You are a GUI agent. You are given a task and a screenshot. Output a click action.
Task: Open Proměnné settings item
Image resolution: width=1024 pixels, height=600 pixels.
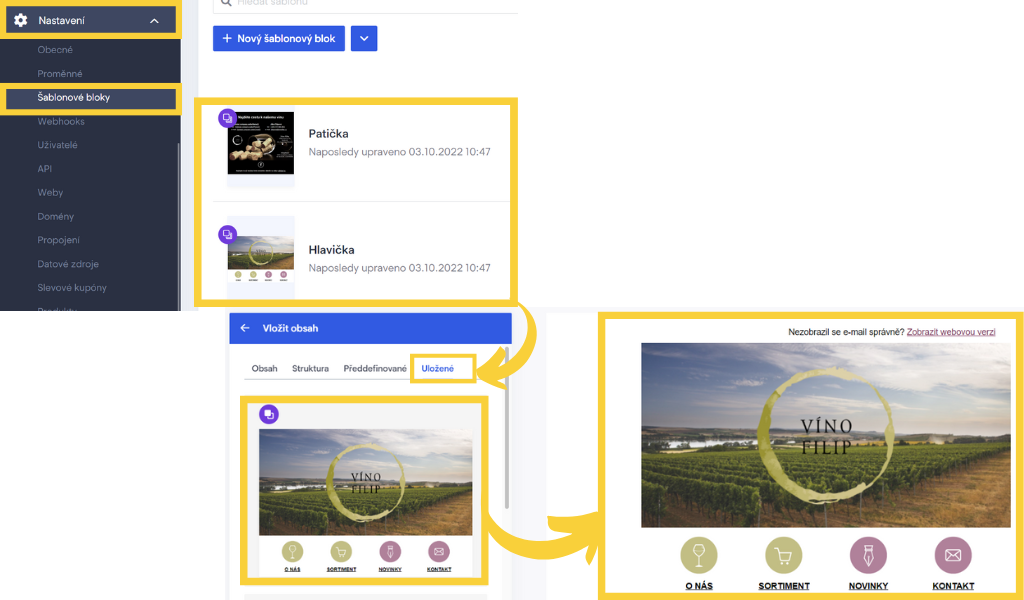(59, 74)
